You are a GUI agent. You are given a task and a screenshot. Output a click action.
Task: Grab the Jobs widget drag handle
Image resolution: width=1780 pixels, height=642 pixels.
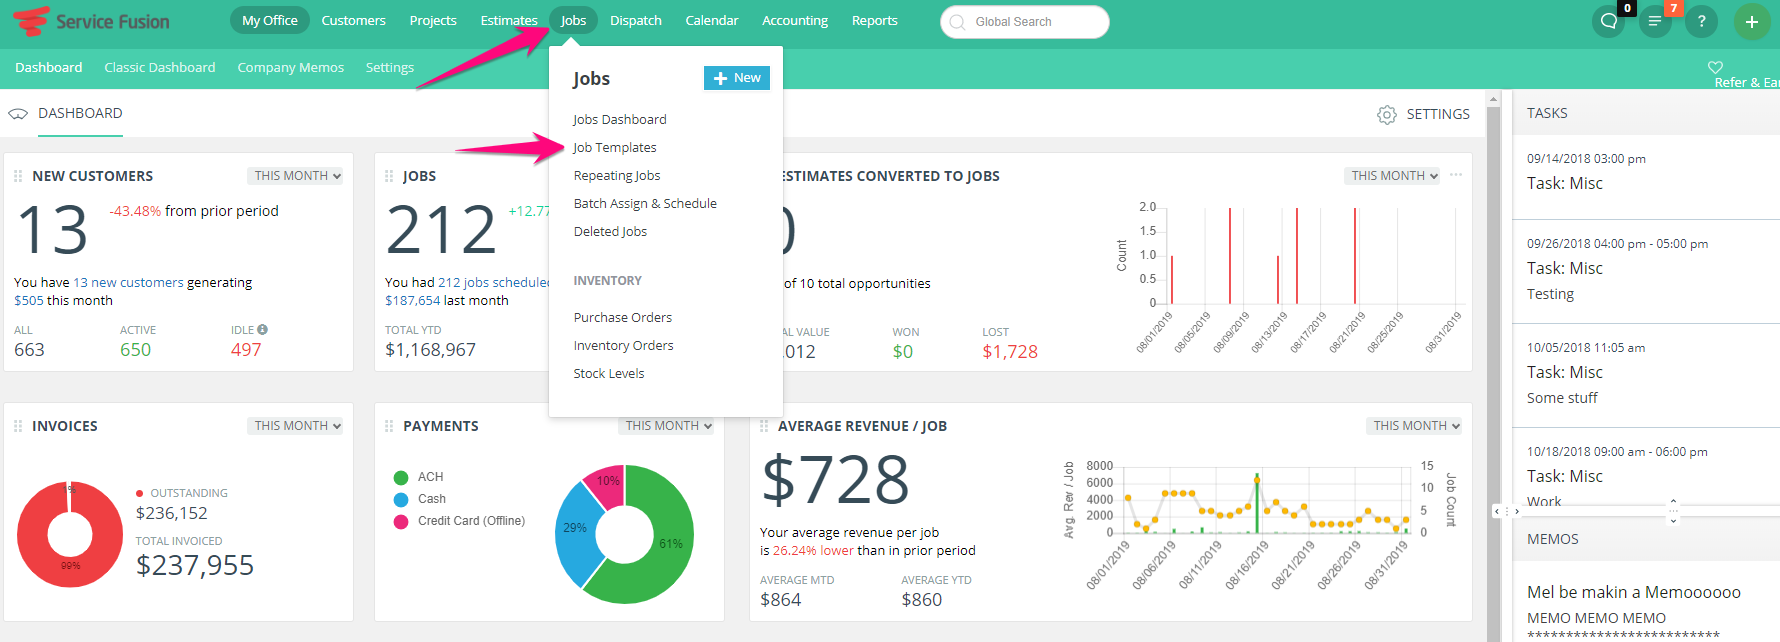click(x=389, y=176)
